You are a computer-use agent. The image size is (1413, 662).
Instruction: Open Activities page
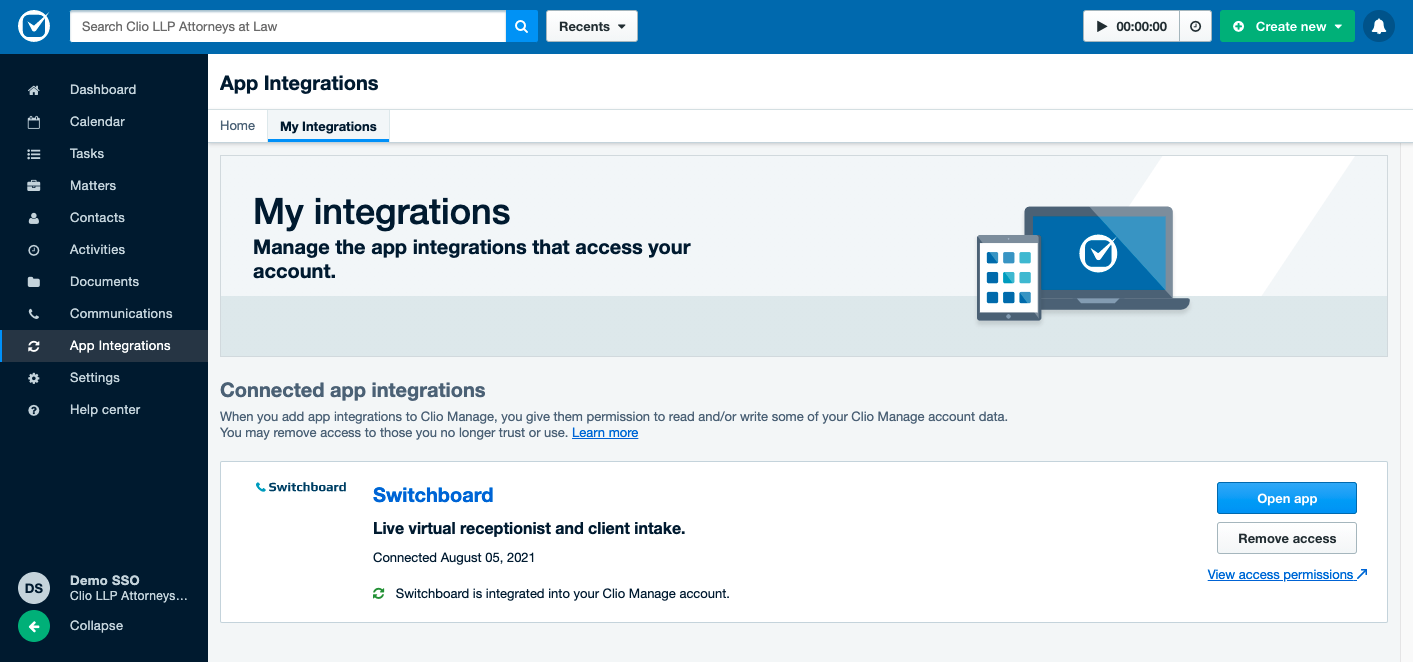coord(104,250)
